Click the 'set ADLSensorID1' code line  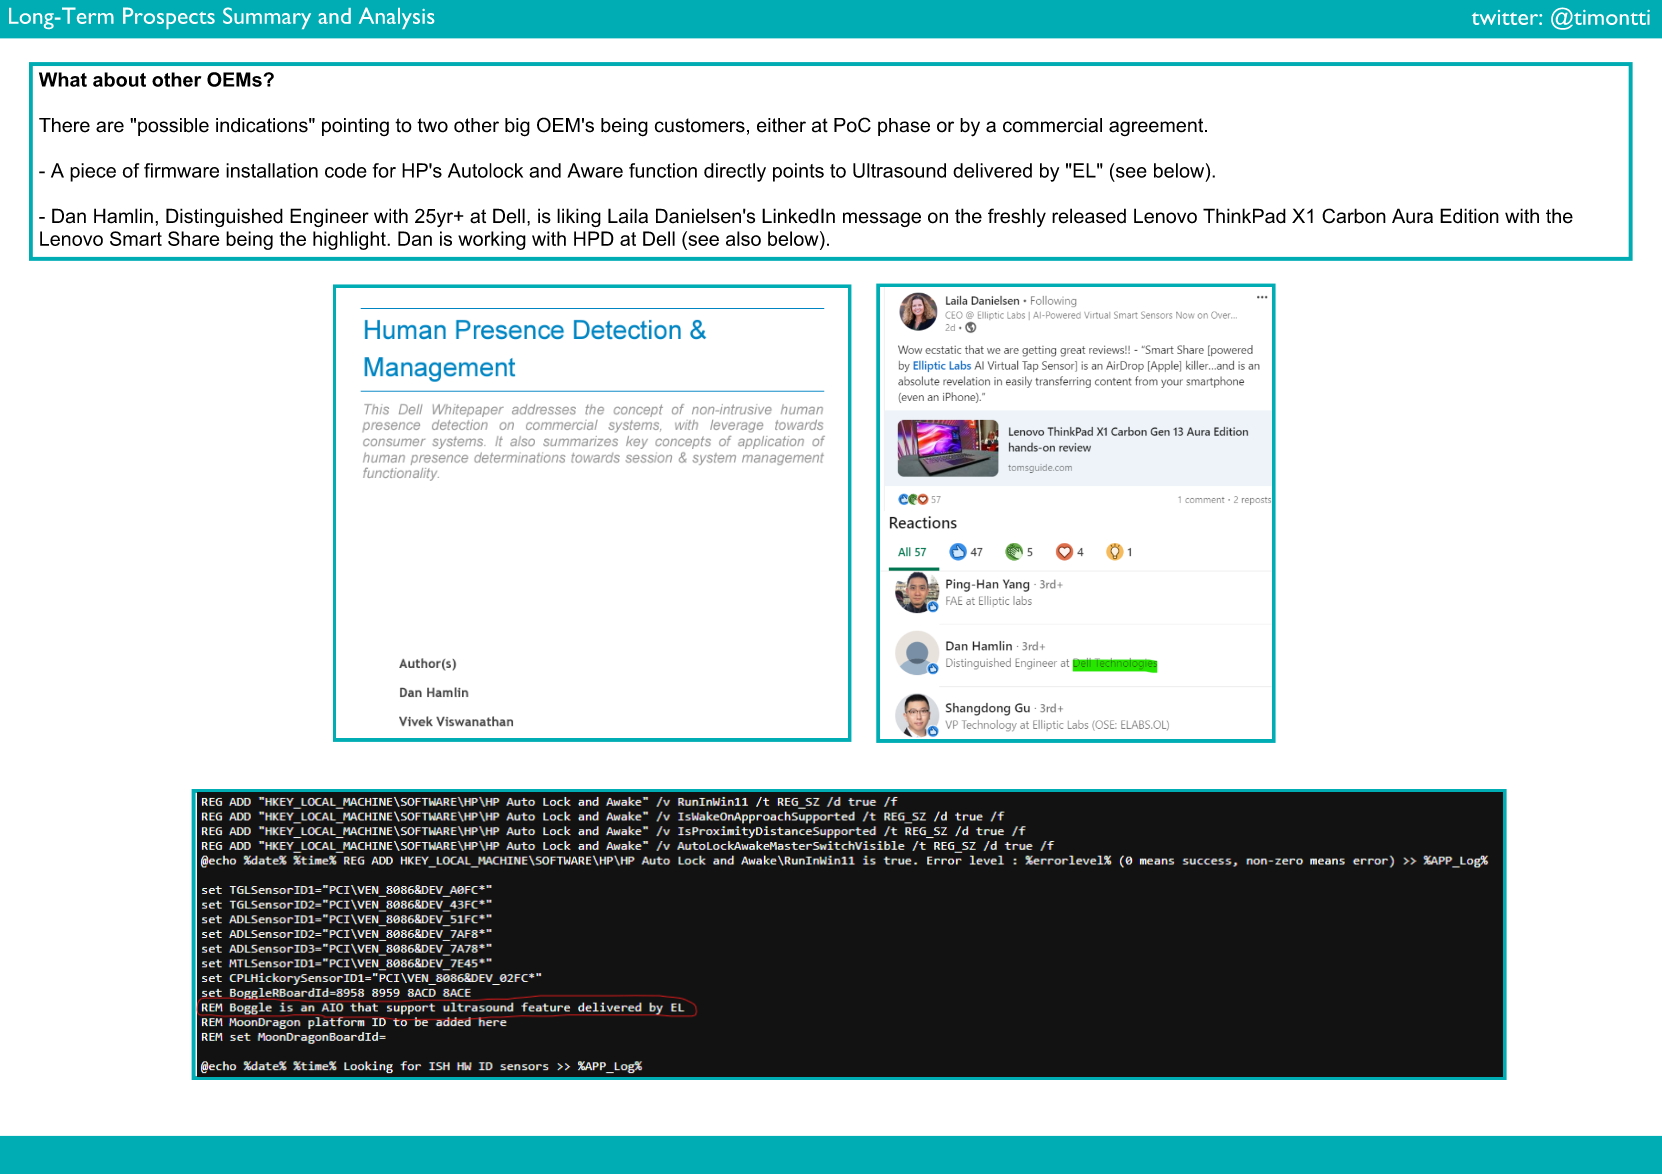[346, 919]
